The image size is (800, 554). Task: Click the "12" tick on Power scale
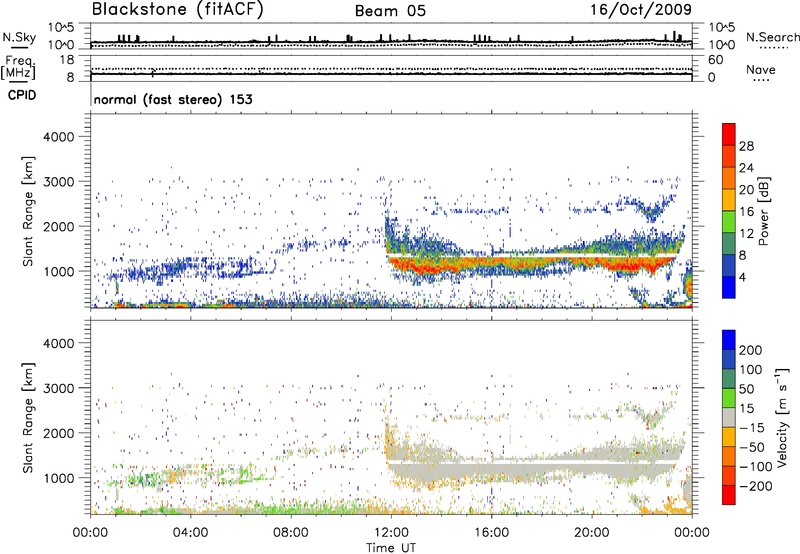(x=746, y=234)
